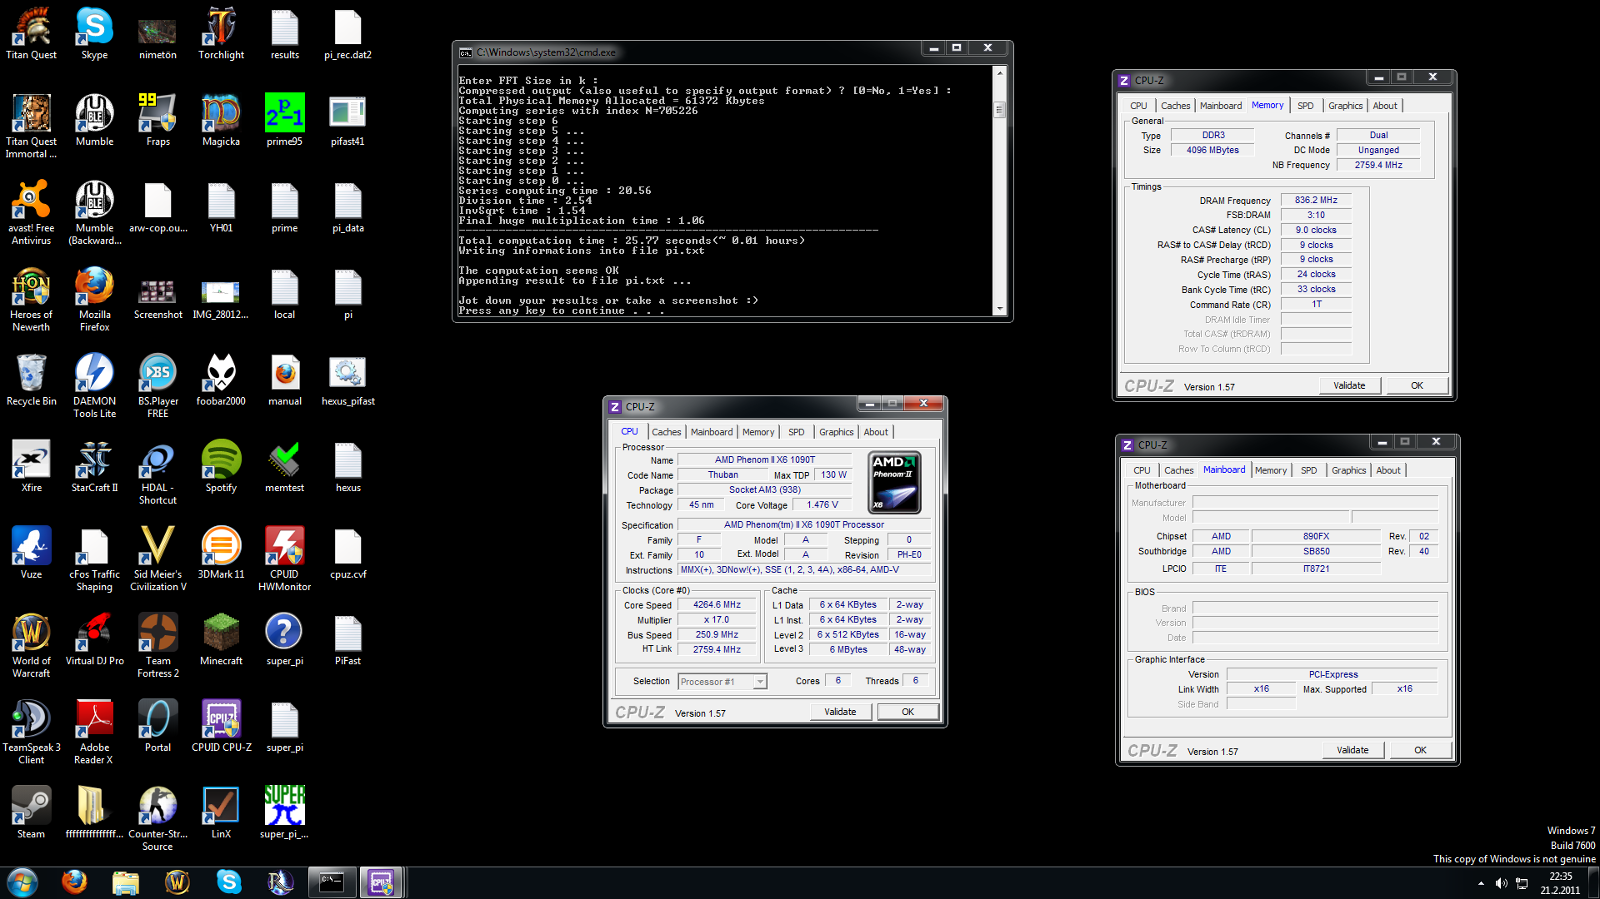Open the Titan Quest desktop icon

point(31,35)
